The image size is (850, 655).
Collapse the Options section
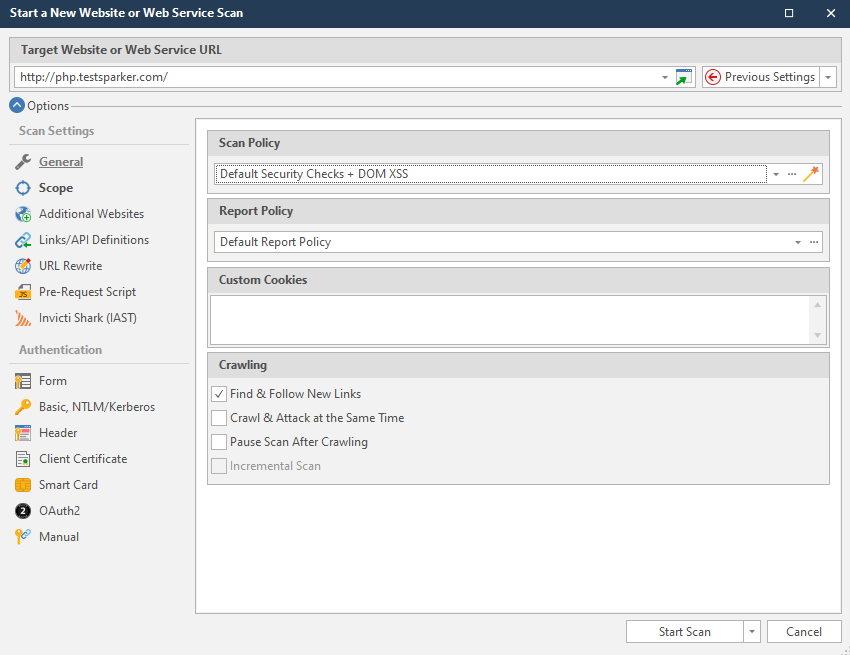[16, 105]
